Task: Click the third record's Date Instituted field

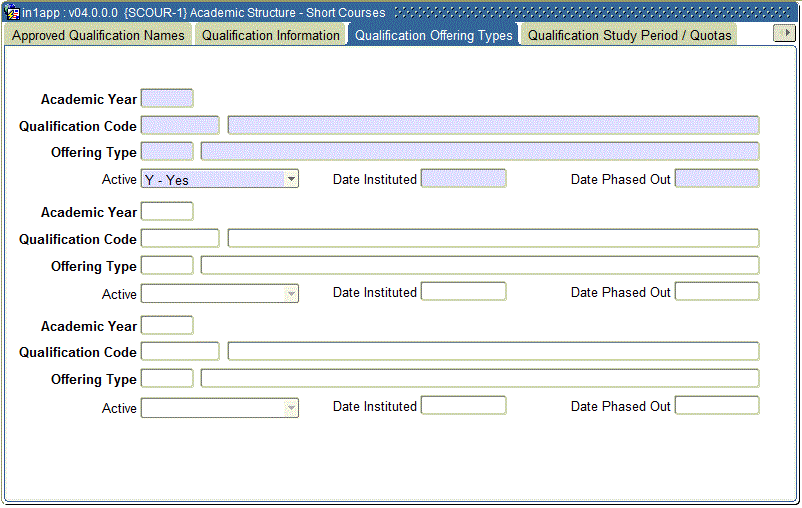Action: pyautogui.click(x=463, y=406)
